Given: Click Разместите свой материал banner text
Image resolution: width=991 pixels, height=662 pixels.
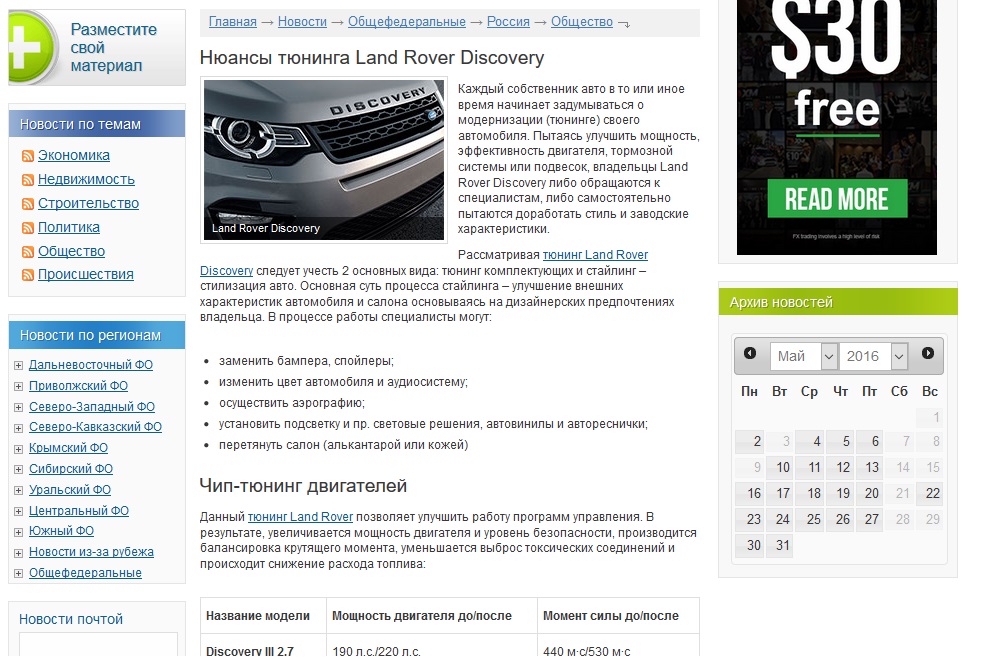Looking at the screenshot, I should 114,47.
